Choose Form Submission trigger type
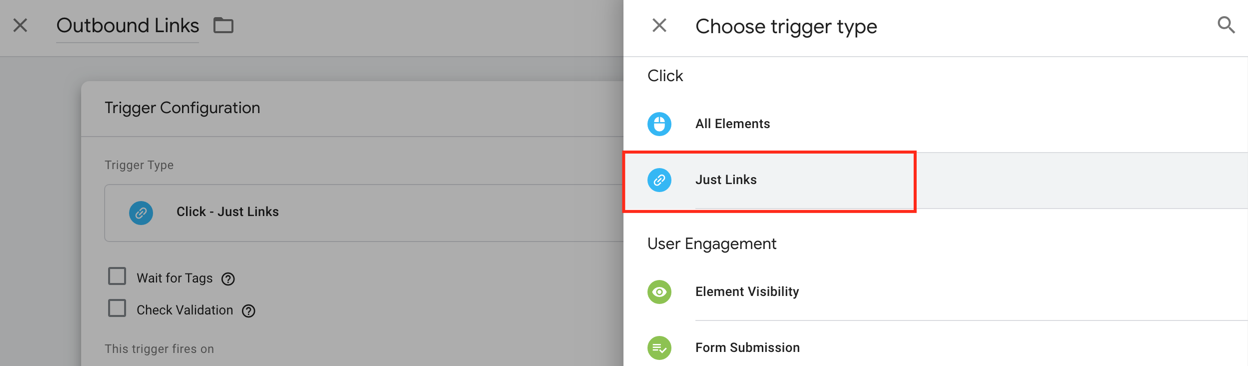Screen dimensions: 1249x366 (x=936, y=346)
